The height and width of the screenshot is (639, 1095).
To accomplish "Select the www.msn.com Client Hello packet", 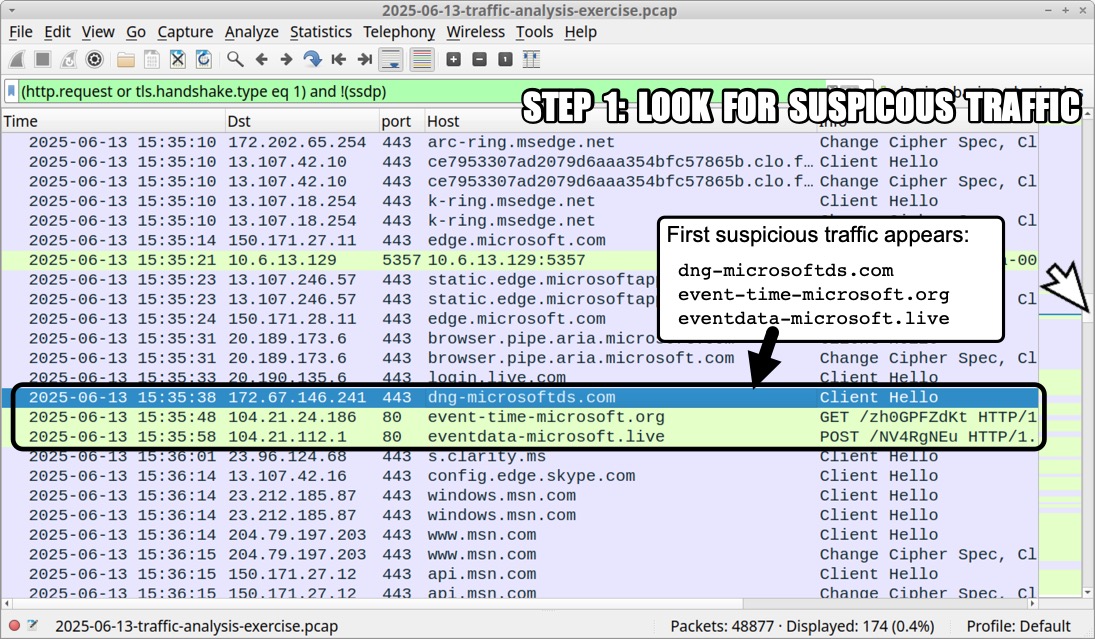I will pos(520,534).
